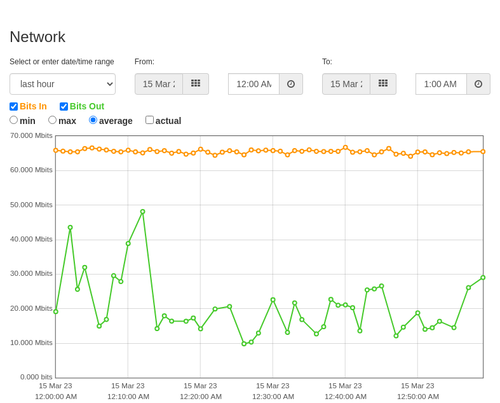The width and height of the screenshot is (500, 403).
Task: Select the max radio button
Action: coord(52,120)
